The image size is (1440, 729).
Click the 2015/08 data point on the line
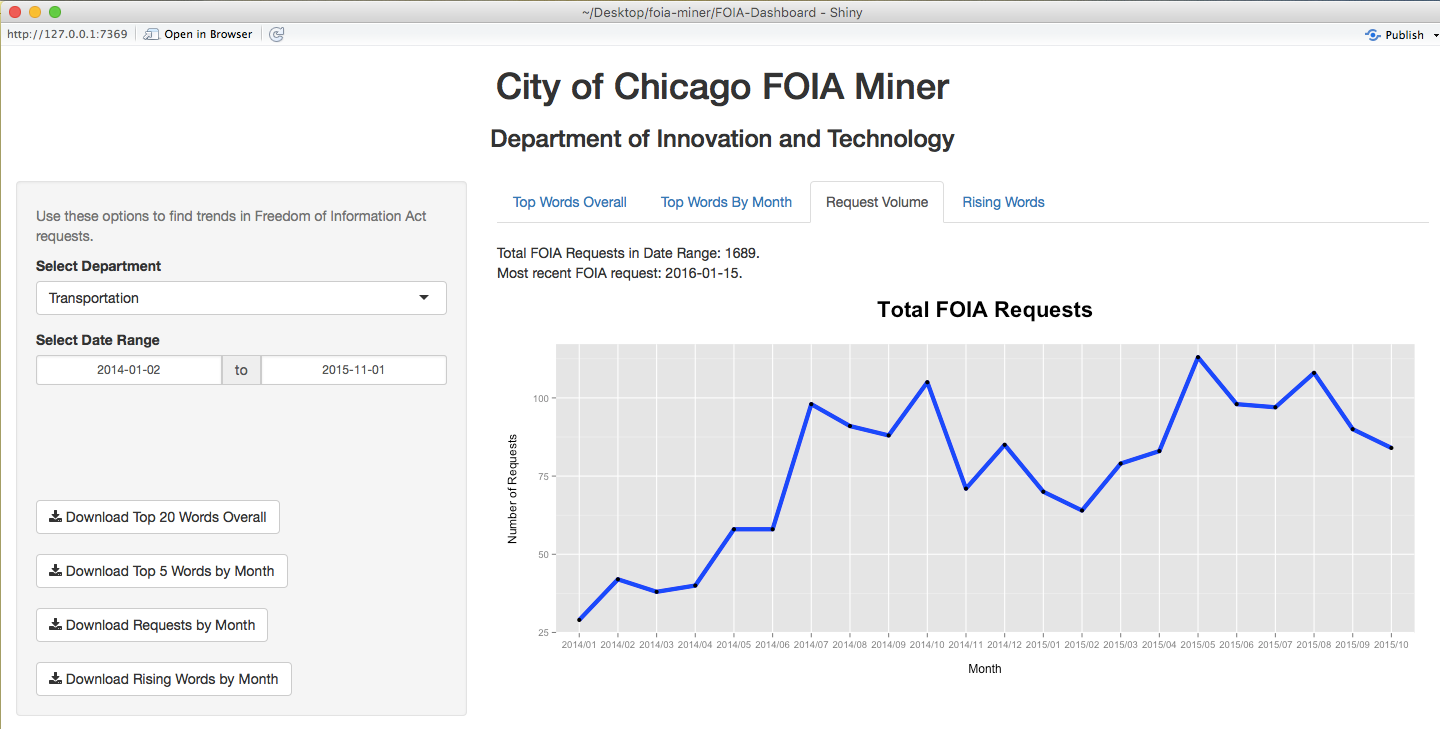tap(1314, 373)
